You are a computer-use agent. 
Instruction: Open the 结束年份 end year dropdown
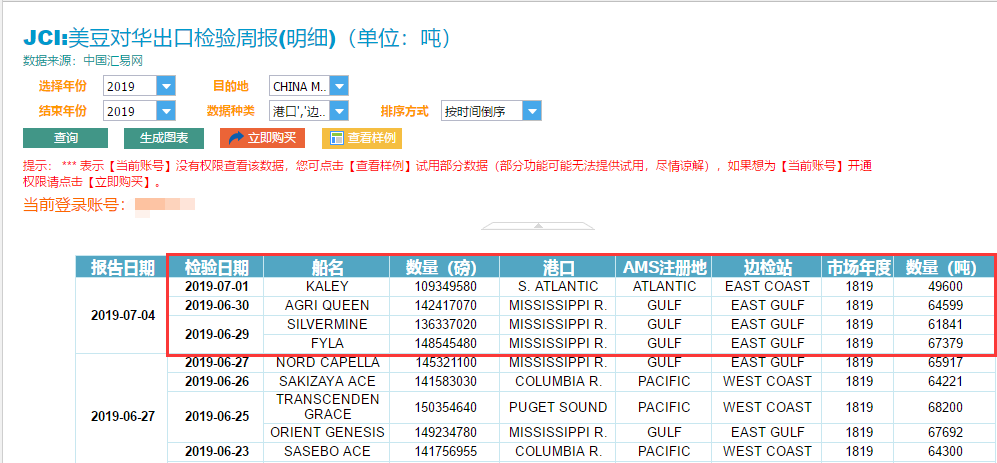(x=166, y=111)
